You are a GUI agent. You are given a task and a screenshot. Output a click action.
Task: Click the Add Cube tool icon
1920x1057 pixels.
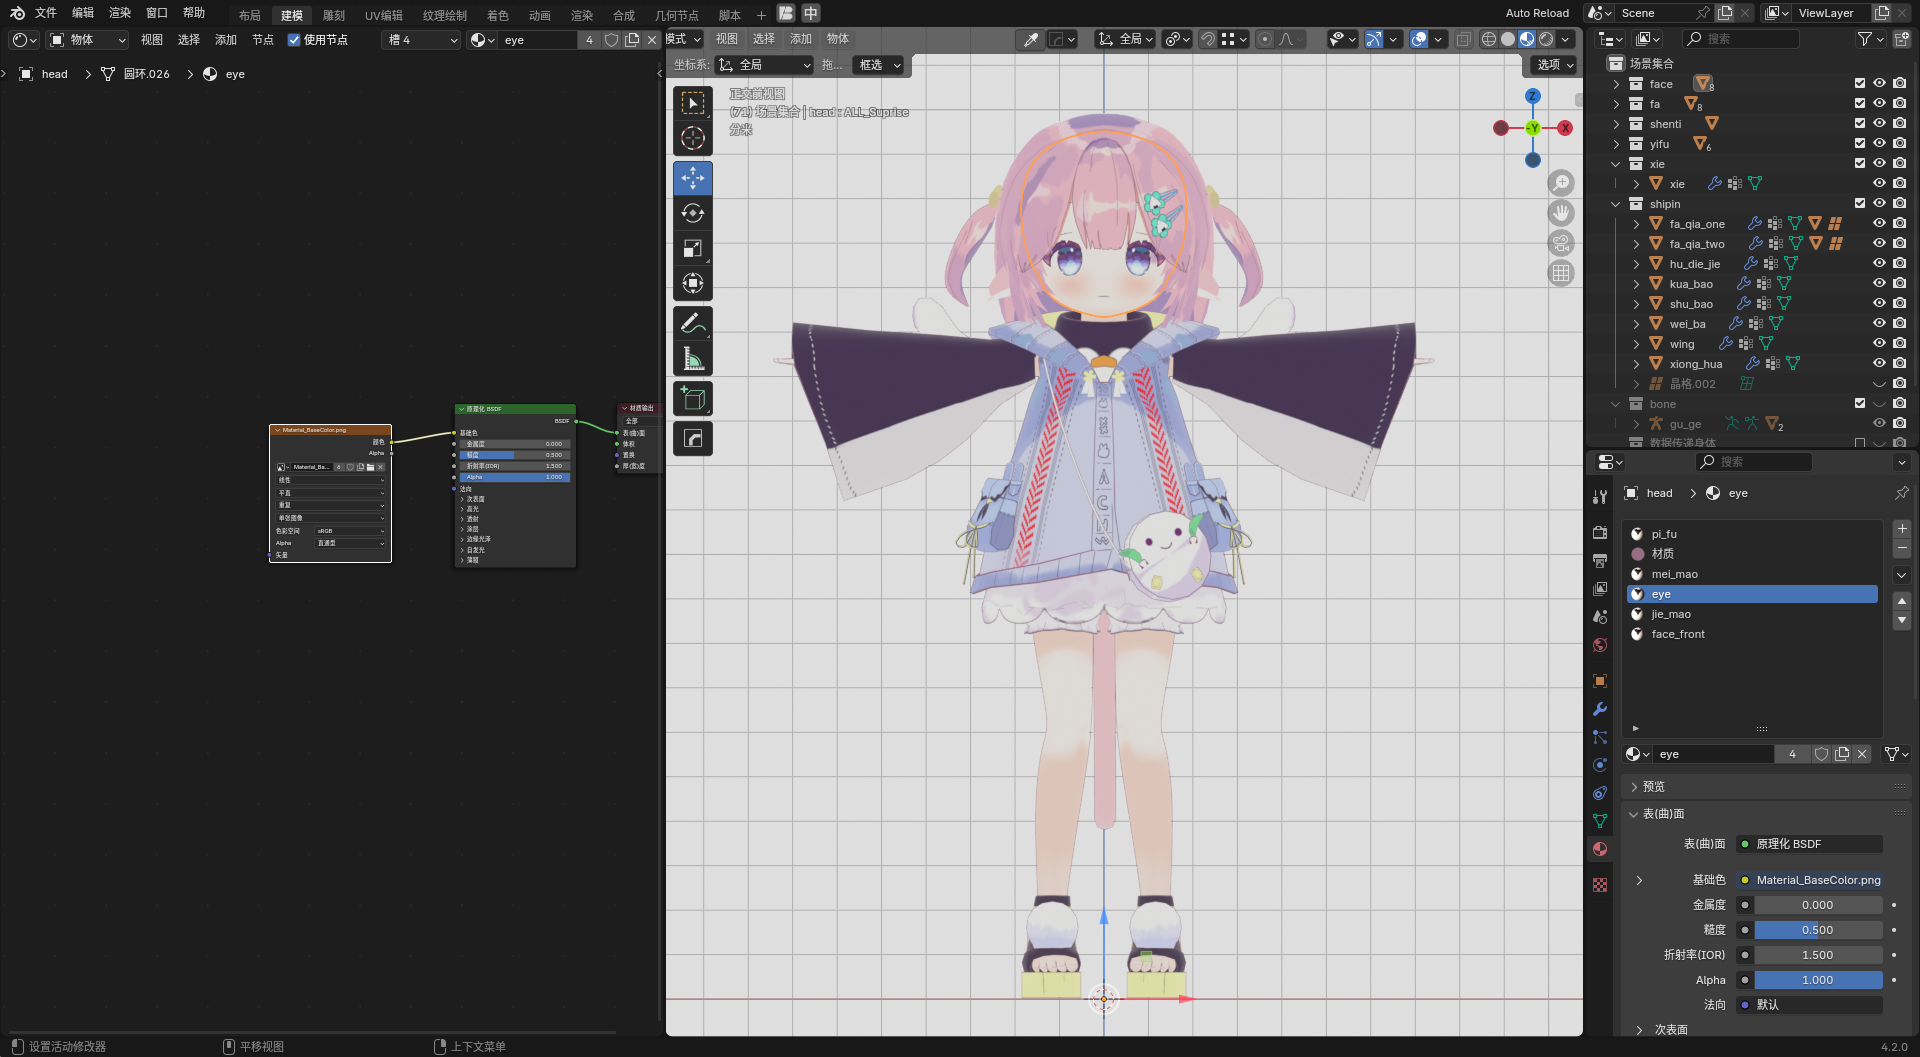(x=692, y=399)
